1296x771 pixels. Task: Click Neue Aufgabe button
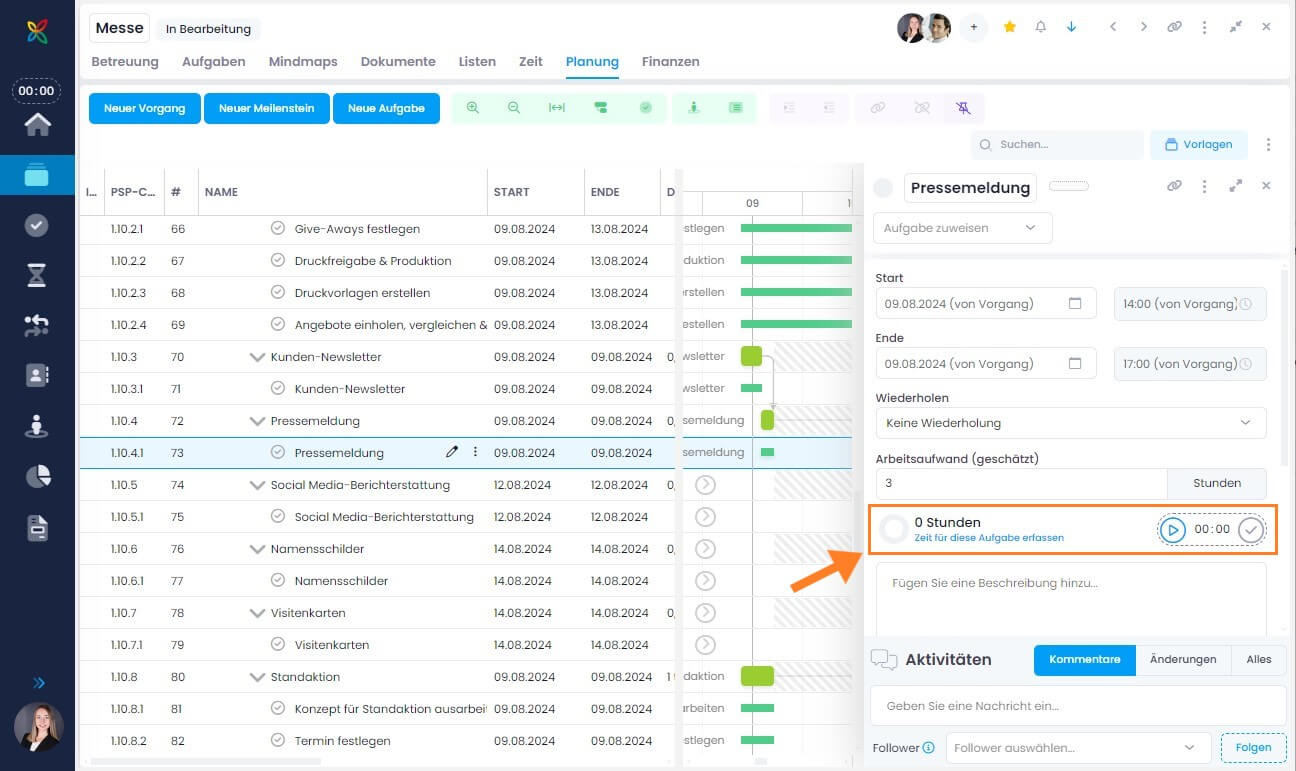click(386, 108)
